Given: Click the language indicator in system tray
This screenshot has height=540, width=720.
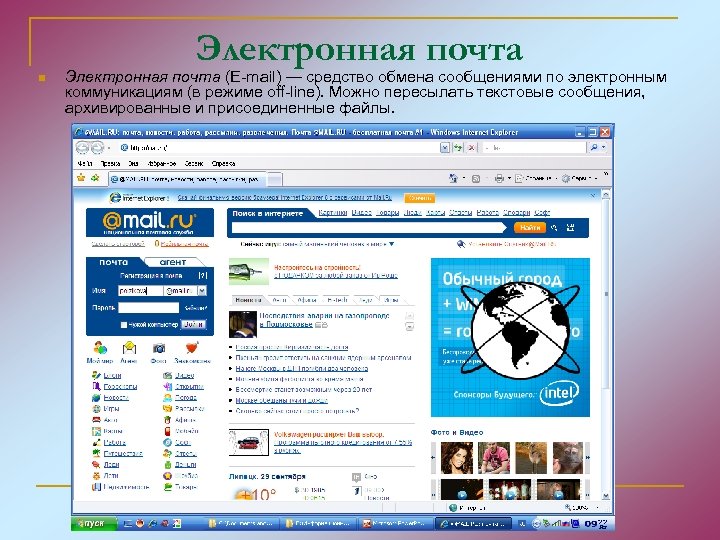Looking at the screenshot, I should coord(522,523).
